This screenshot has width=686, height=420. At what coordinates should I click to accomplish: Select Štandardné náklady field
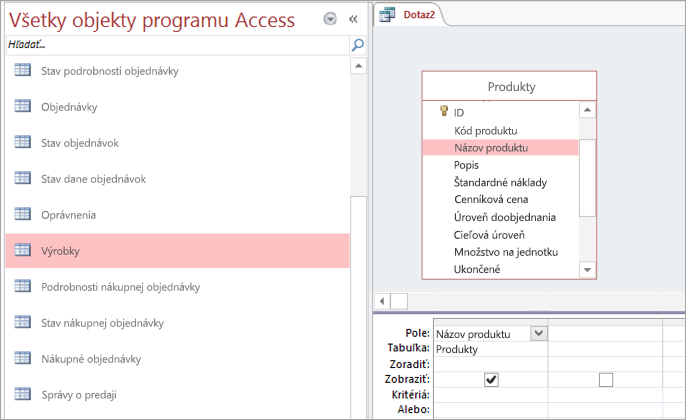click(x=500, y=182)
